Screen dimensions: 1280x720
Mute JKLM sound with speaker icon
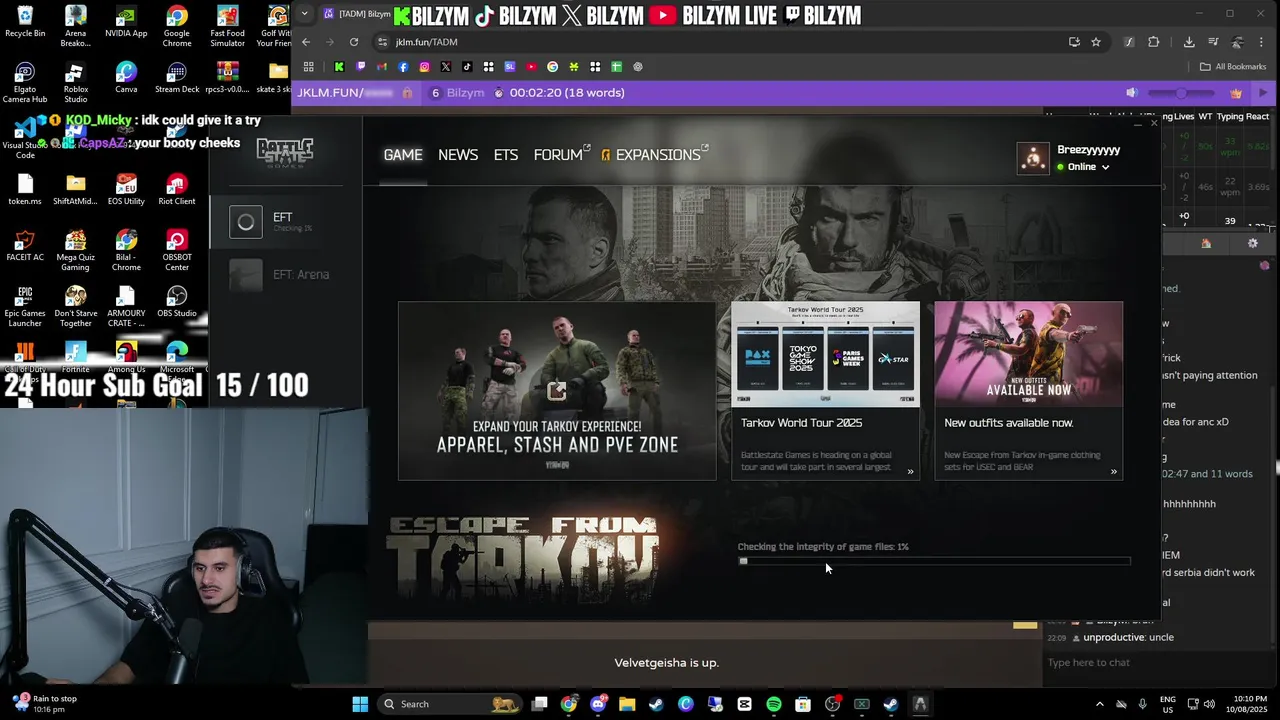click(x=1131, y=93)
